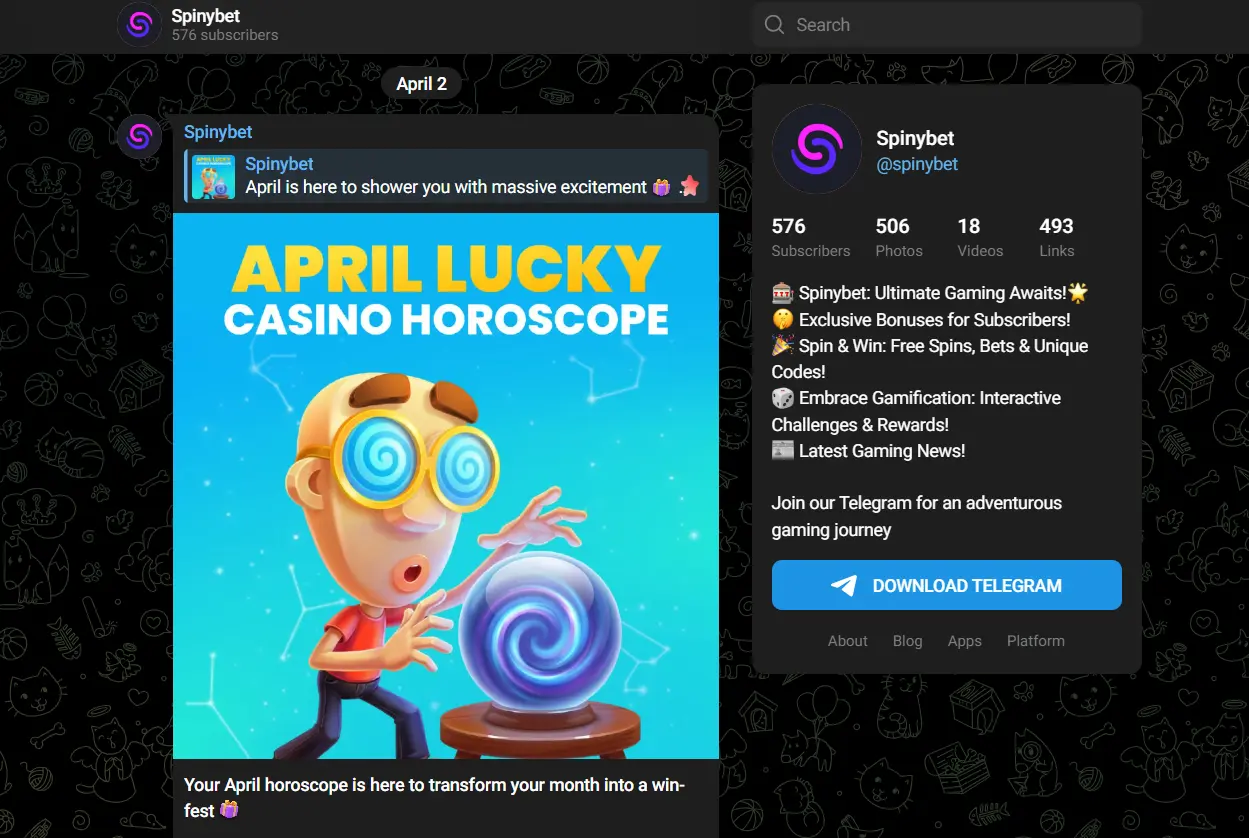This screenshot has width=1249, height=838.
Task: Click the "Spin & Win: Free Spins" description line
Action: pos(930,359)
